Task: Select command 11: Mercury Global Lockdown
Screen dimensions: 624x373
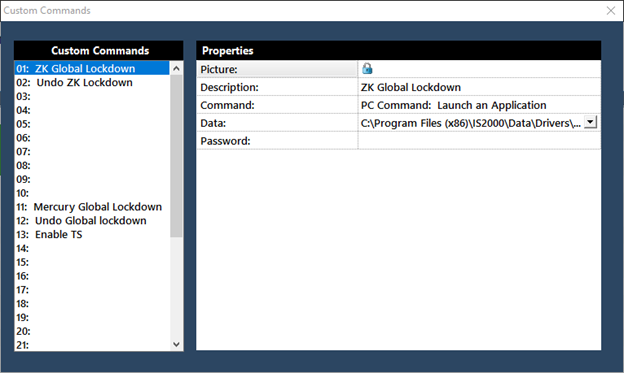Action: coord(92,207)
